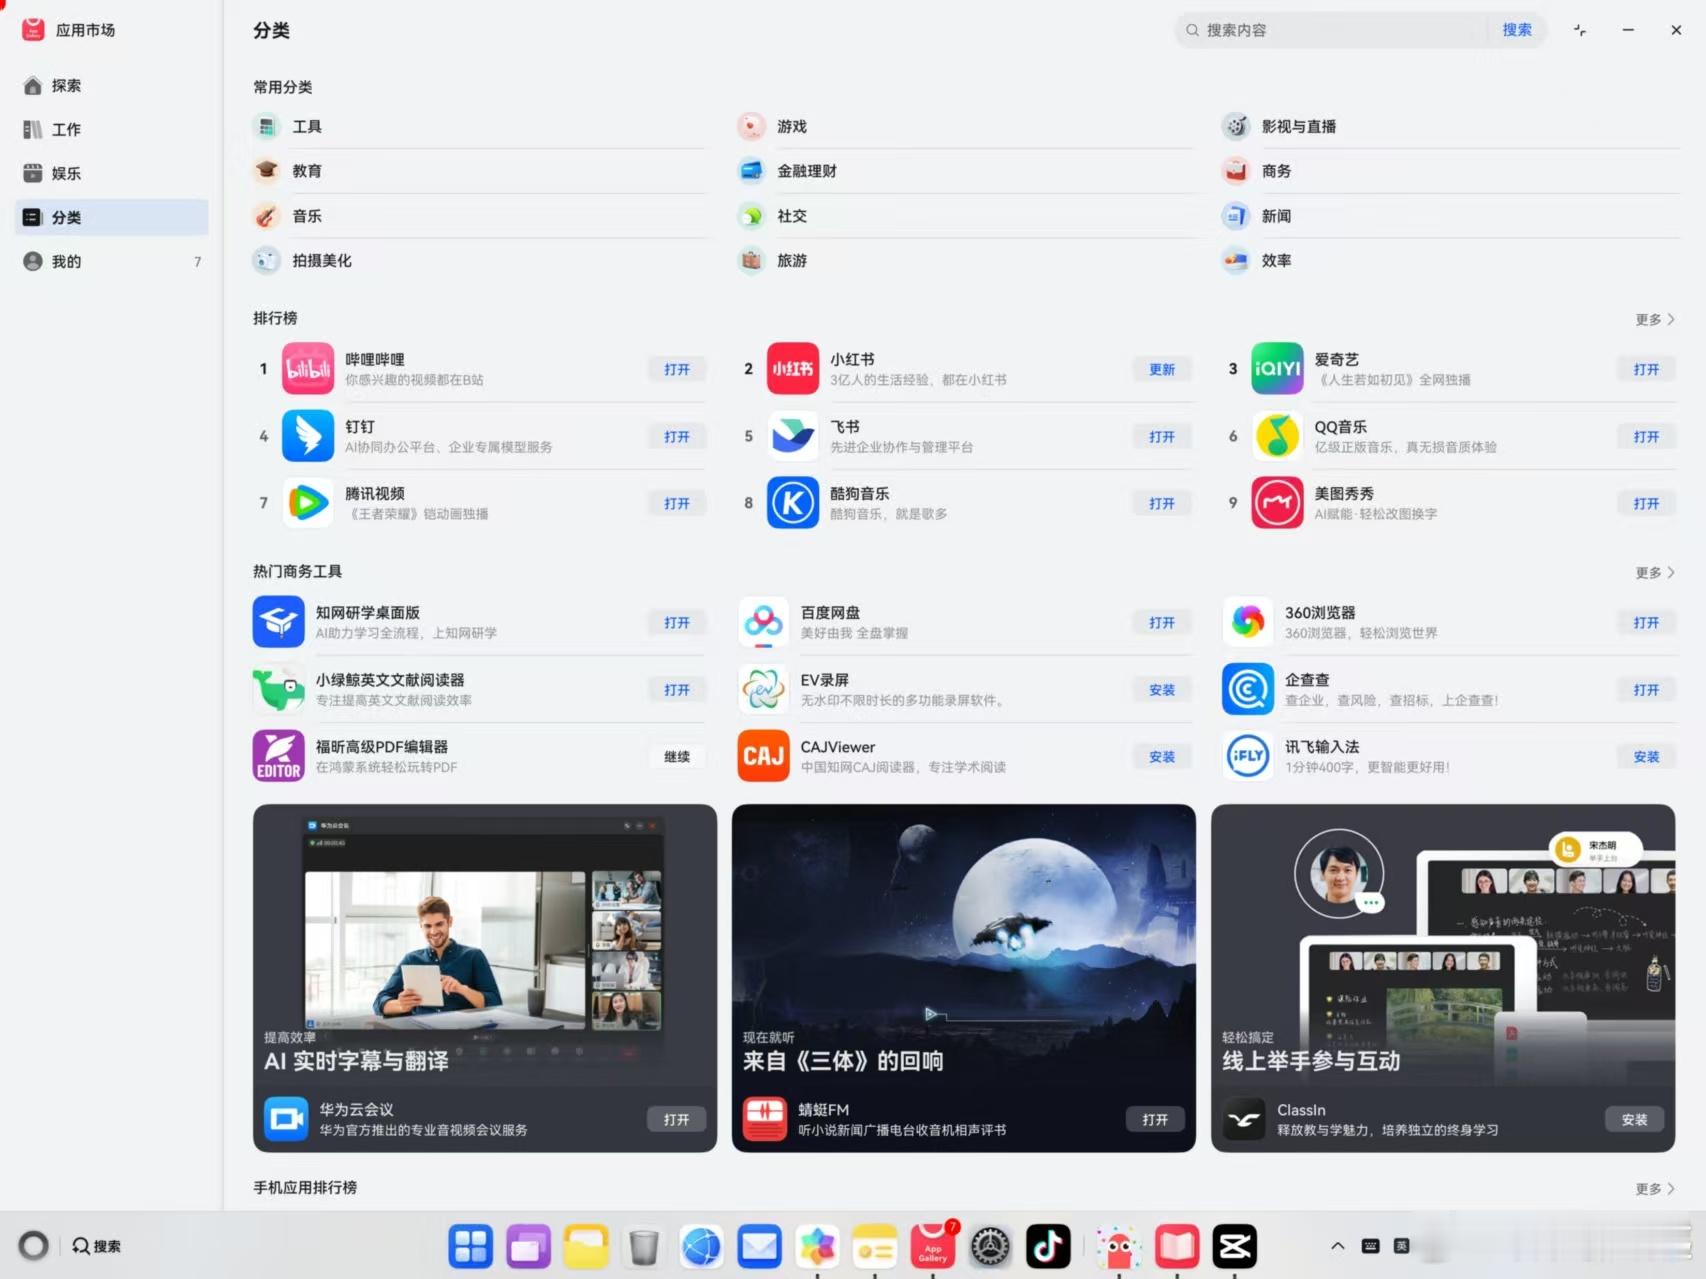Open the launchpad grid icon in the dock
Screen dimensions: 1706x1279
[x=470, y=1246]
